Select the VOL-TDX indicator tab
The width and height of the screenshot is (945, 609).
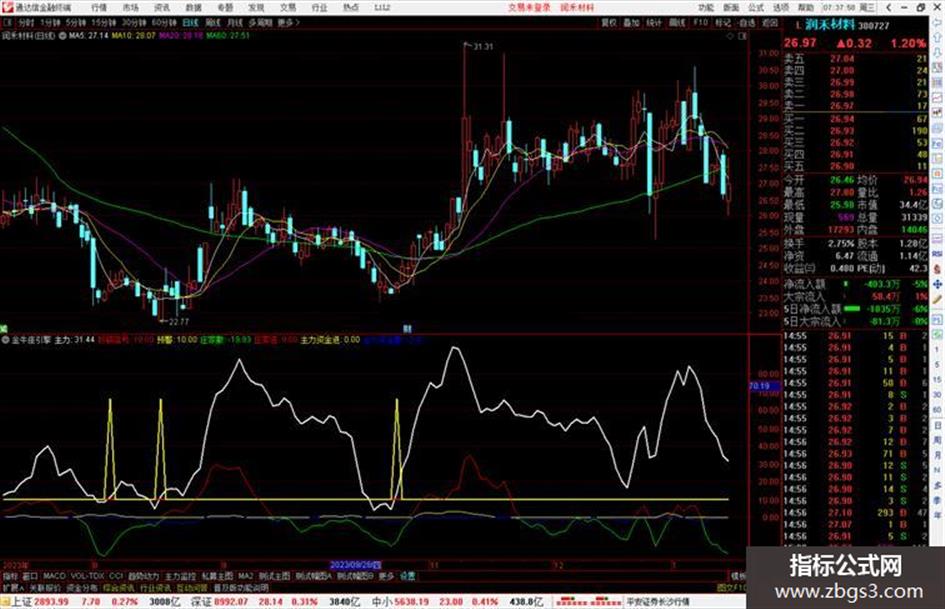click(88, 576)
